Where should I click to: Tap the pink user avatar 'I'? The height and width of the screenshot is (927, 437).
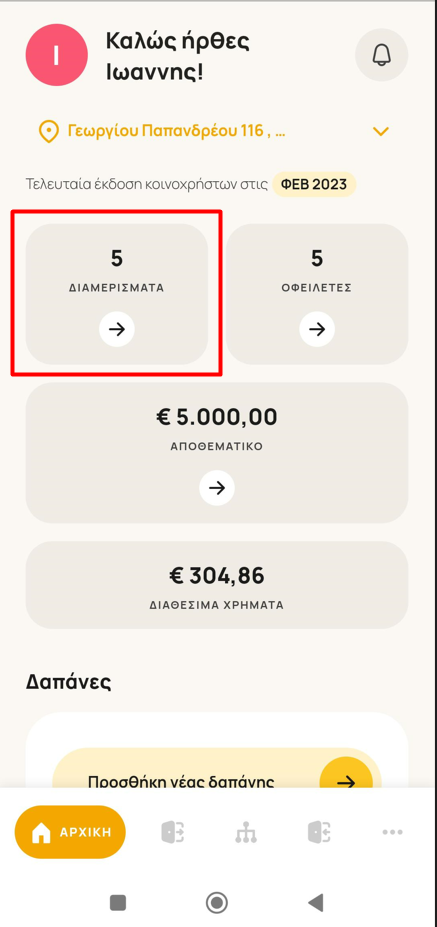57,55
